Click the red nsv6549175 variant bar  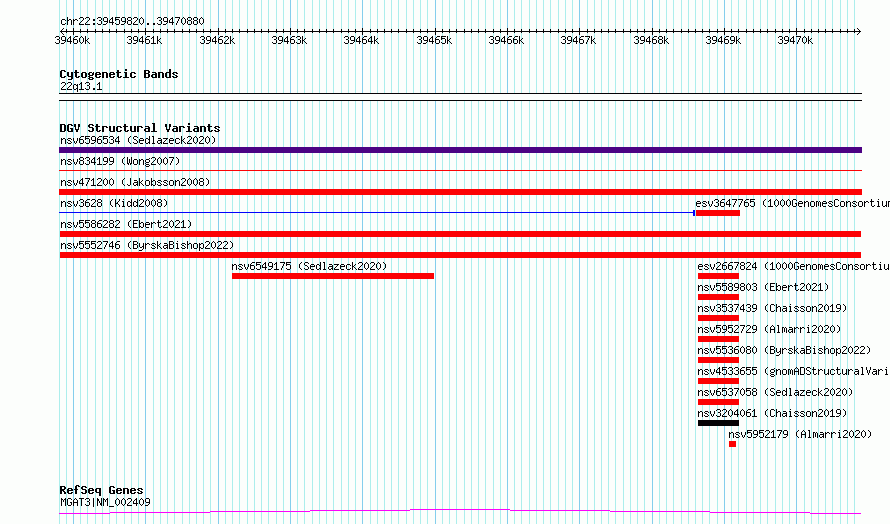333,276
